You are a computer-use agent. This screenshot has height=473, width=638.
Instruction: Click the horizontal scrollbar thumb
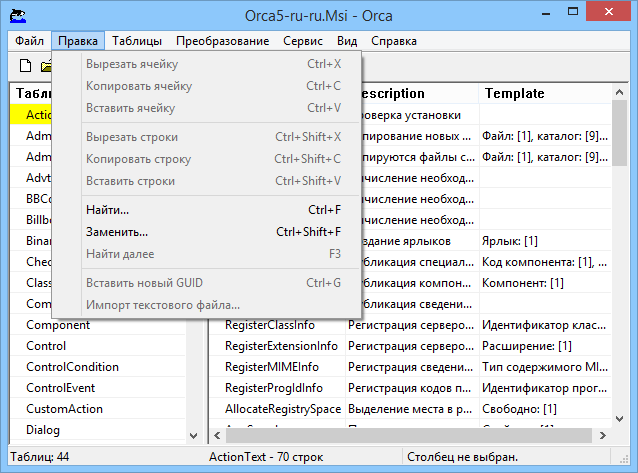pos(409,436)
